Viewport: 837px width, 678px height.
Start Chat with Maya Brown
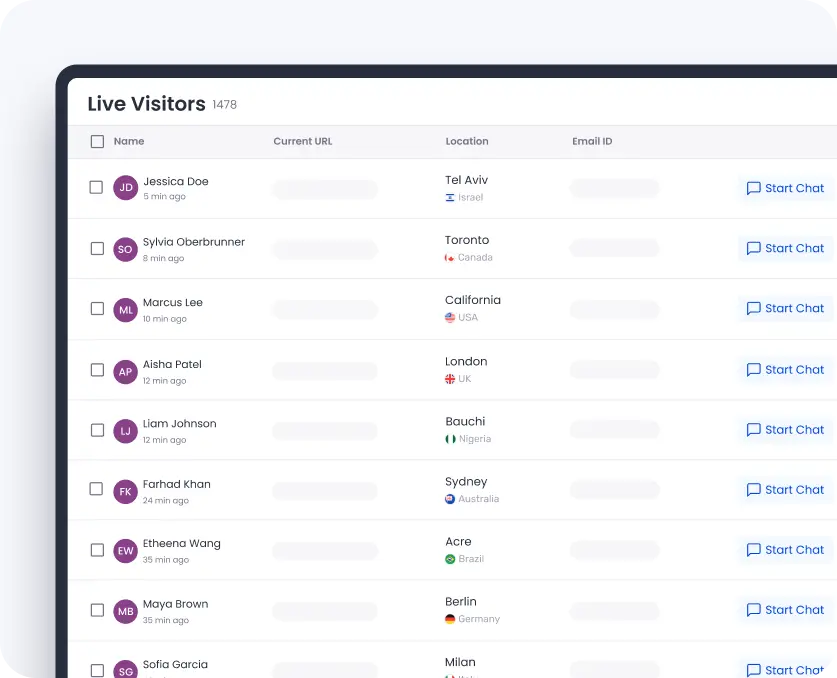point(785,610)
